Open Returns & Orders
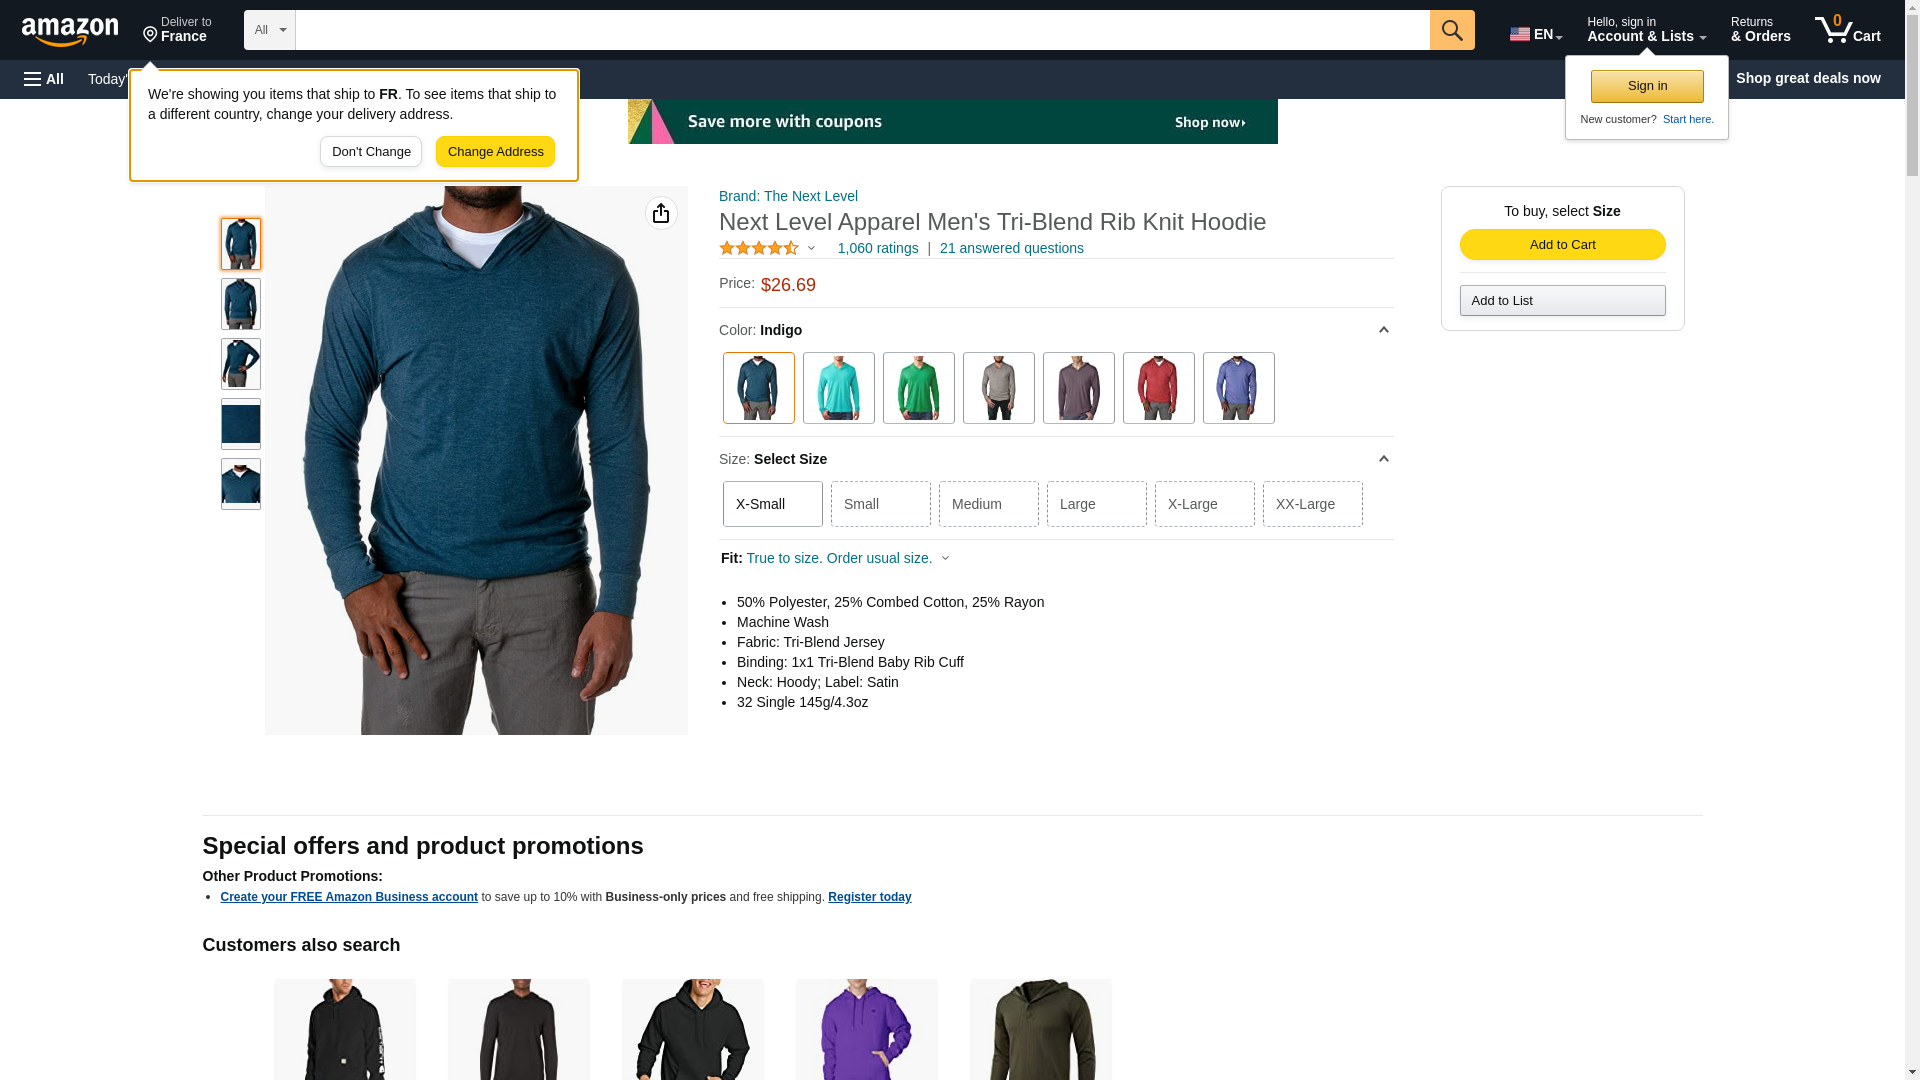The image size is (1920, 1080). click(x=1761, y=30)
